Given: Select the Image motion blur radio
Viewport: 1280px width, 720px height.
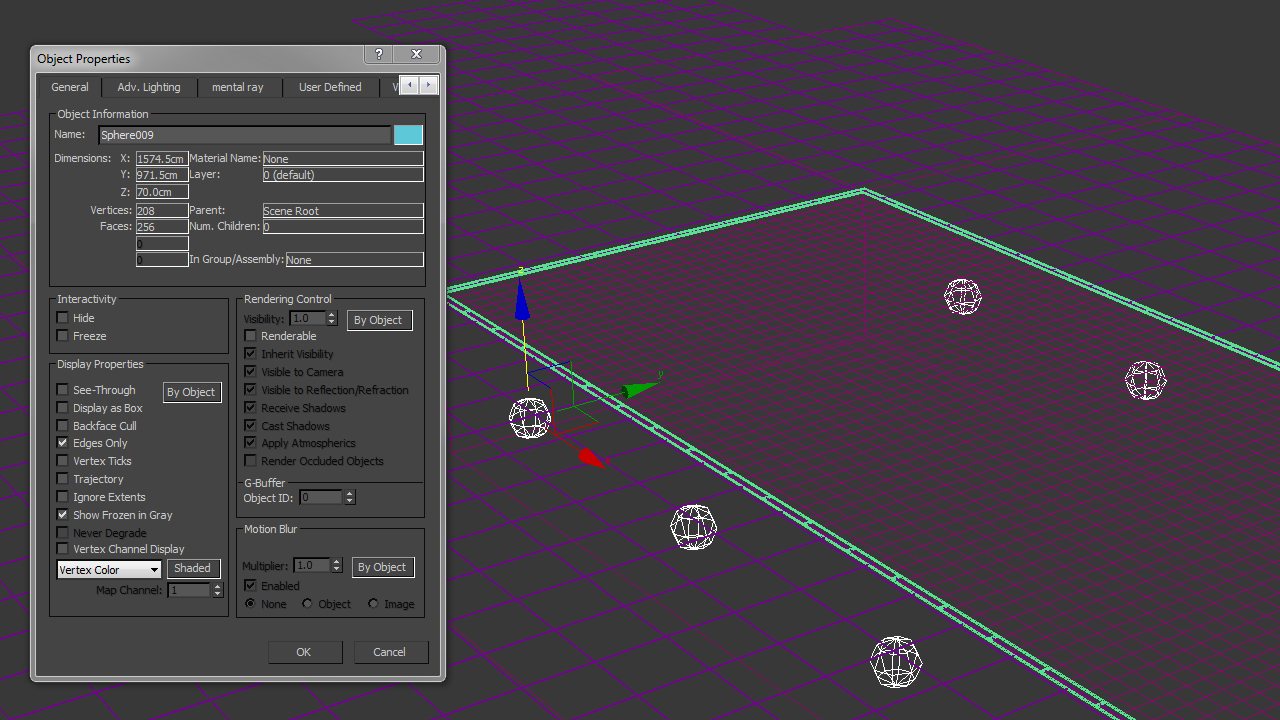Looking at the screenshot, I should point(373,604).
